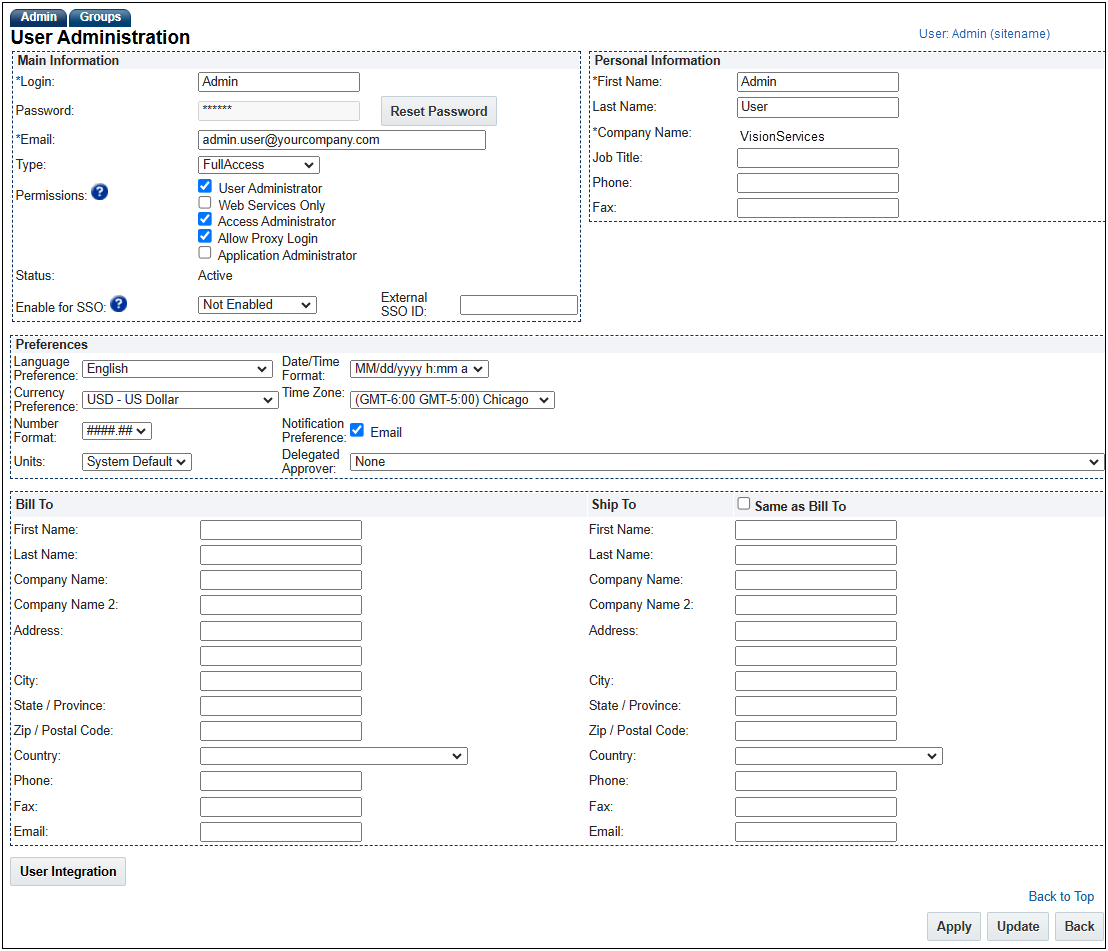
Task: Enable the Web Services Only permission
Action: [x=205, y=202]
